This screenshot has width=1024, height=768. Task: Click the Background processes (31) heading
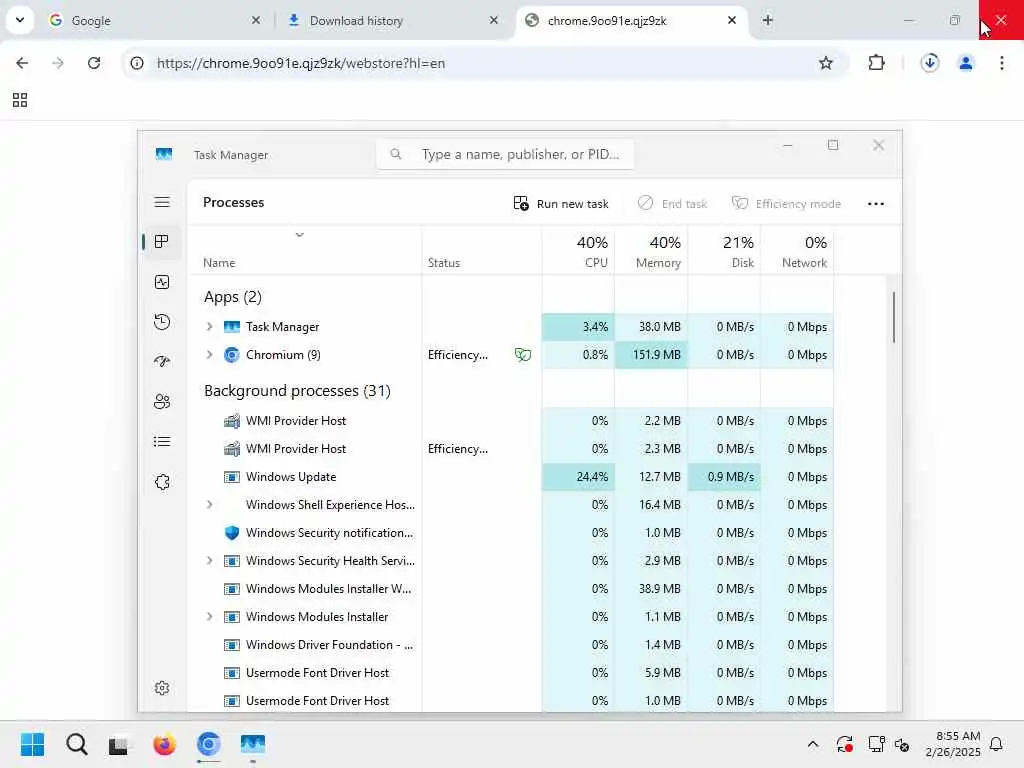pyautogui.click(x=297, y=391)
